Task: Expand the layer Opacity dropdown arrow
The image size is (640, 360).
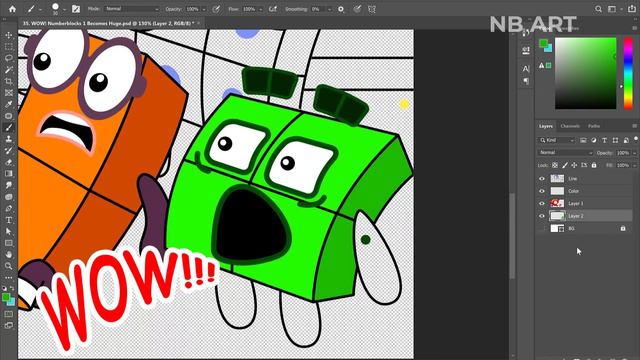Action: [x=635, y=153]
